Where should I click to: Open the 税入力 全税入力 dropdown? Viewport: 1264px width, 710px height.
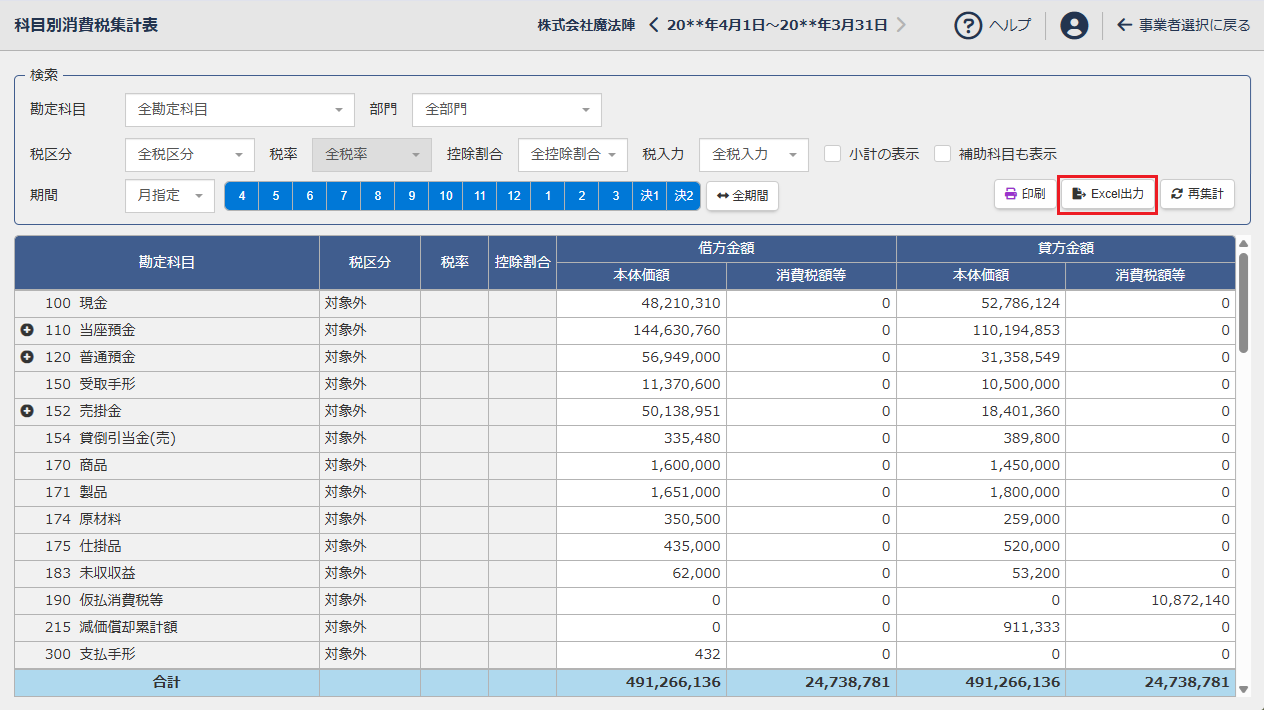click(x=754, y=155)
